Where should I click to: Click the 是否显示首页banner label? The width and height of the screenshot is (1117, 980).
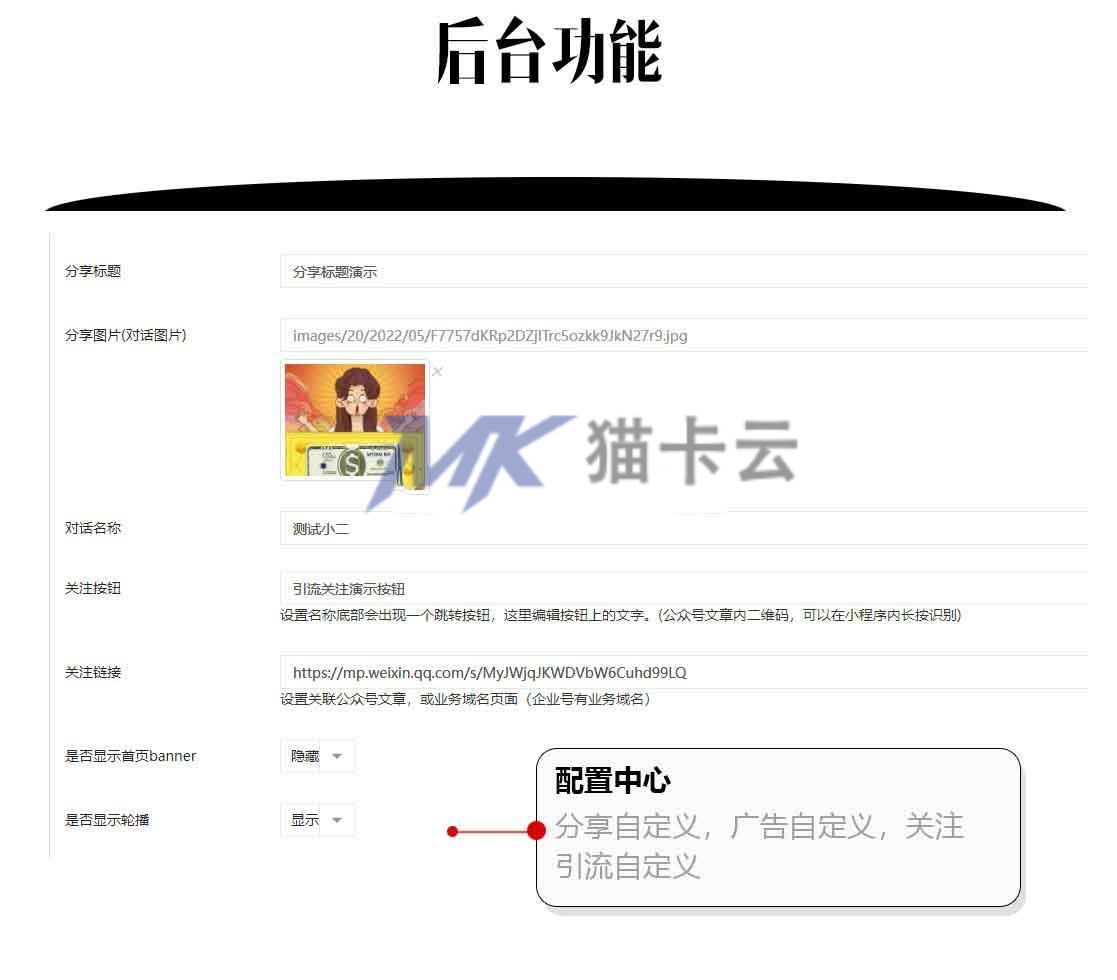tap(130, 756)
